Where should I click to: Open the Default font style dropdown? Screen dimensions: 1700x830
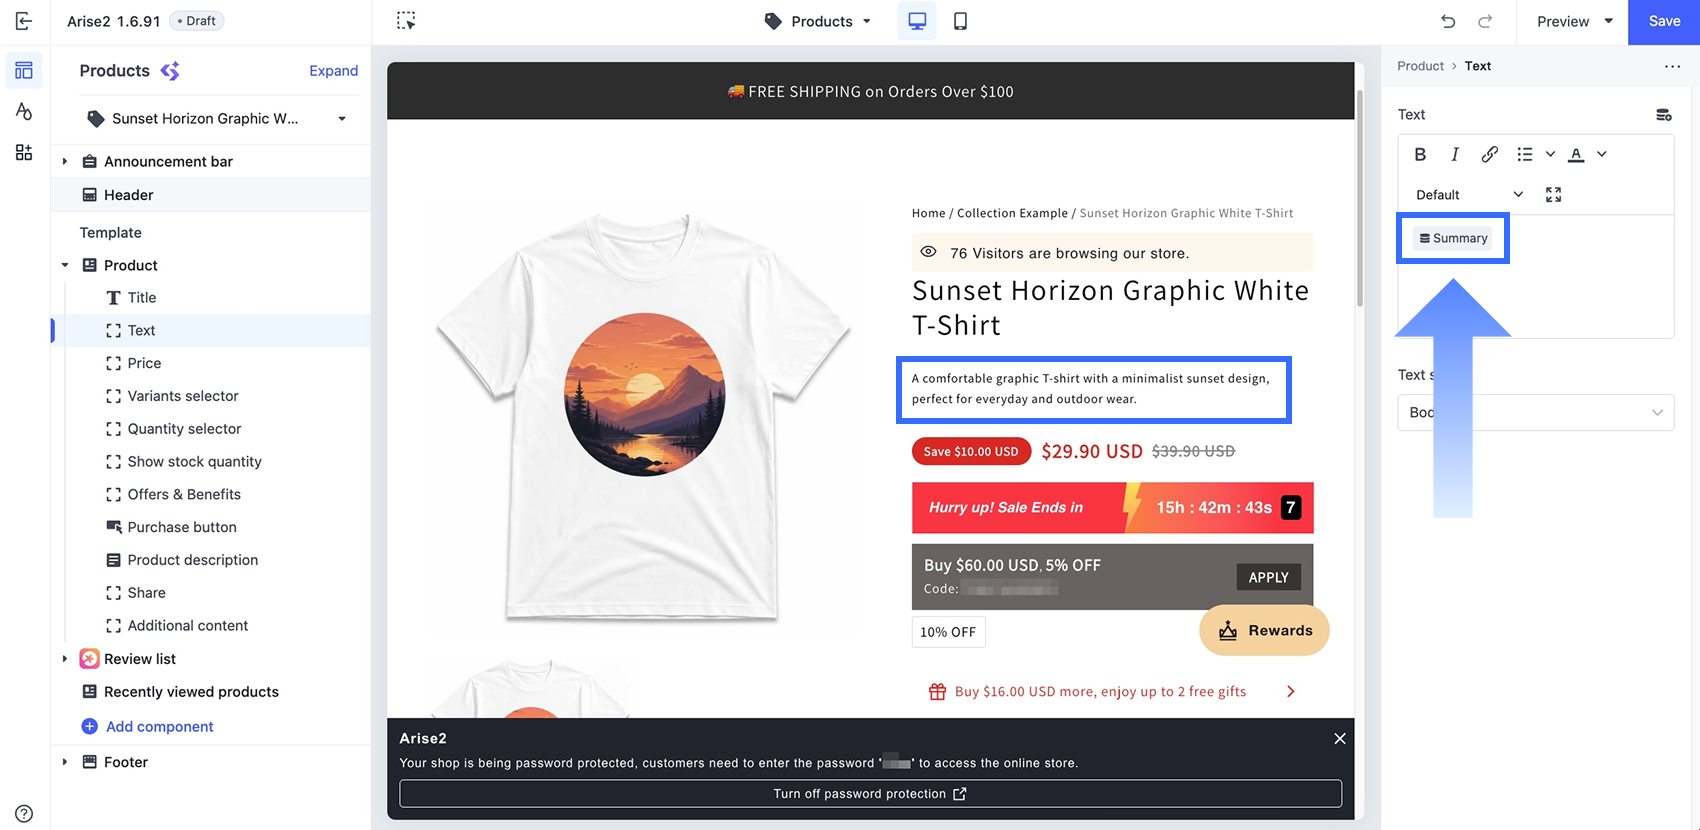click(x=1469, y=195)
